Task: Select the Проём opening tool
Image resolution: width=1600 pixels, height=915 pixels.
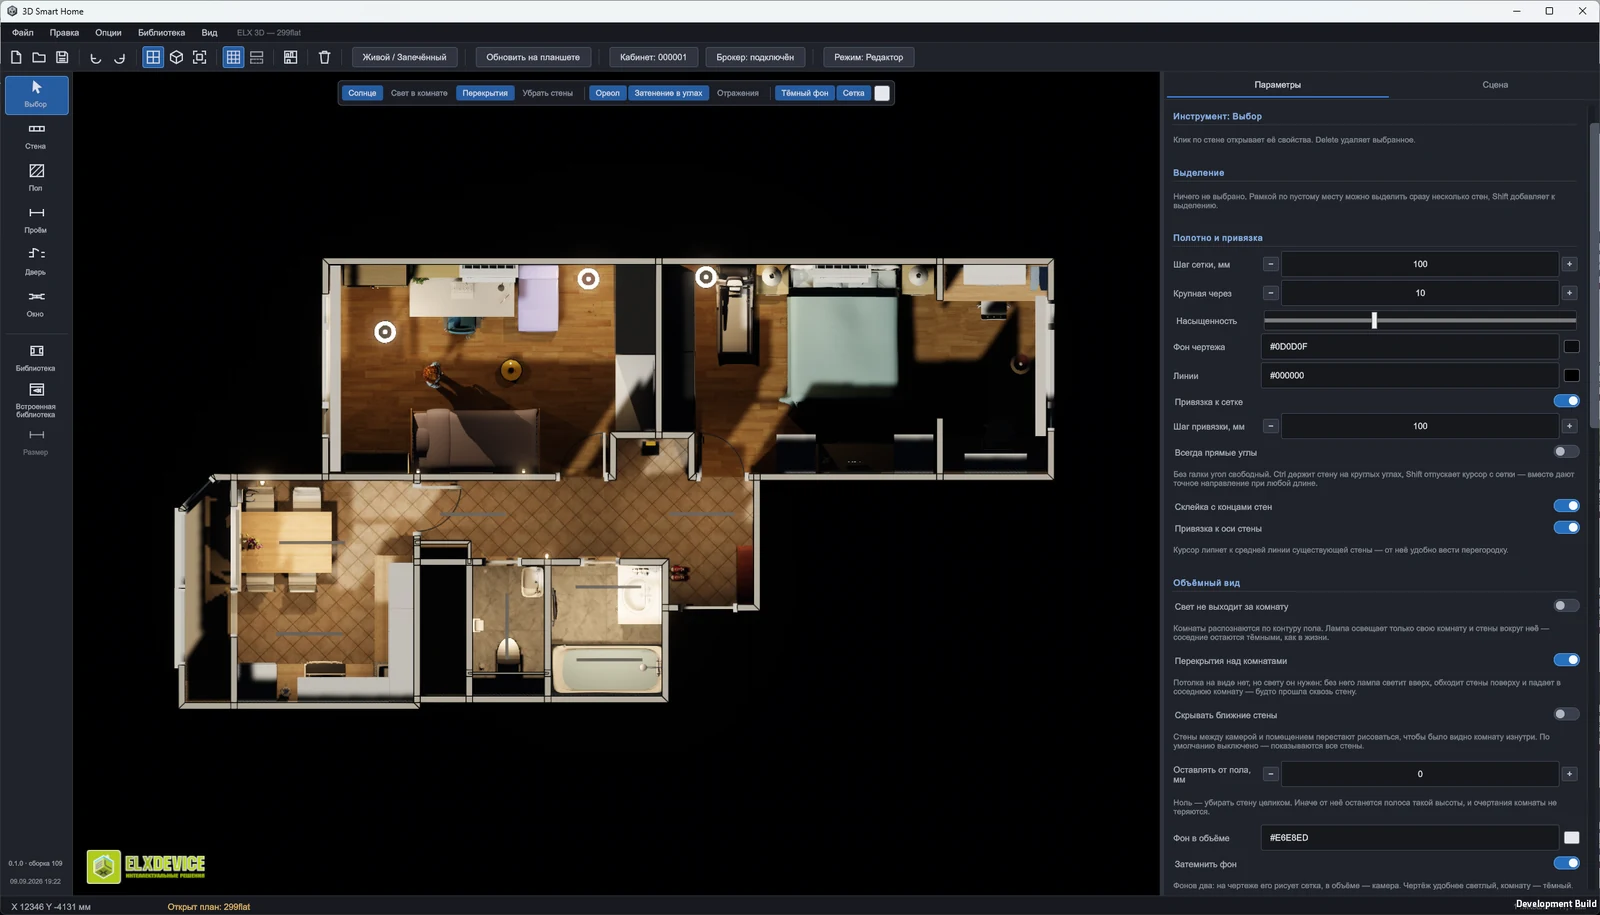Action: coord(36,220)
